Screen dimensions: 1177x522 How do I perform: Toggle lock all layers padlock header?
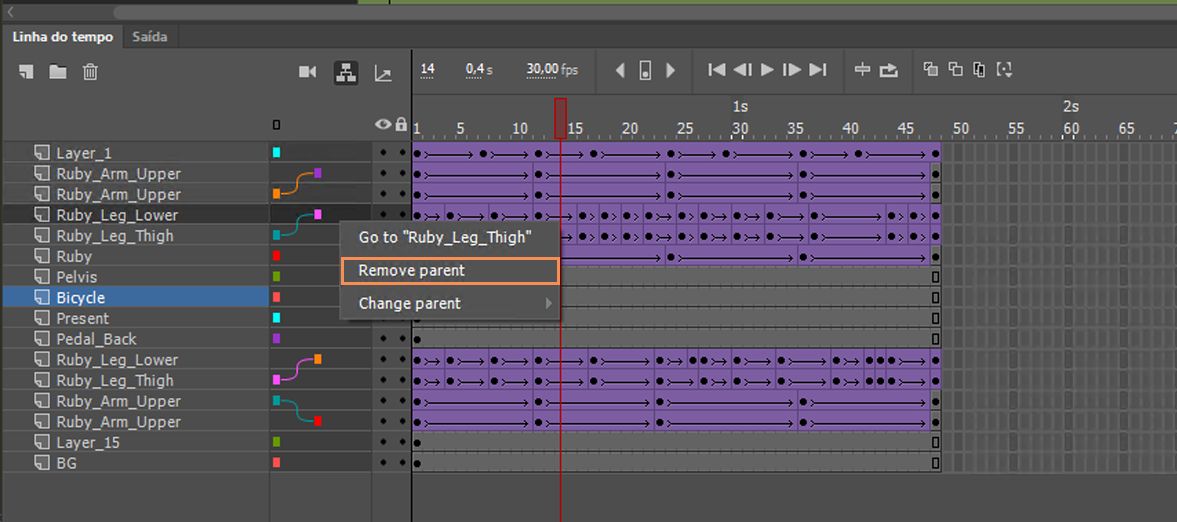[402, 125]
